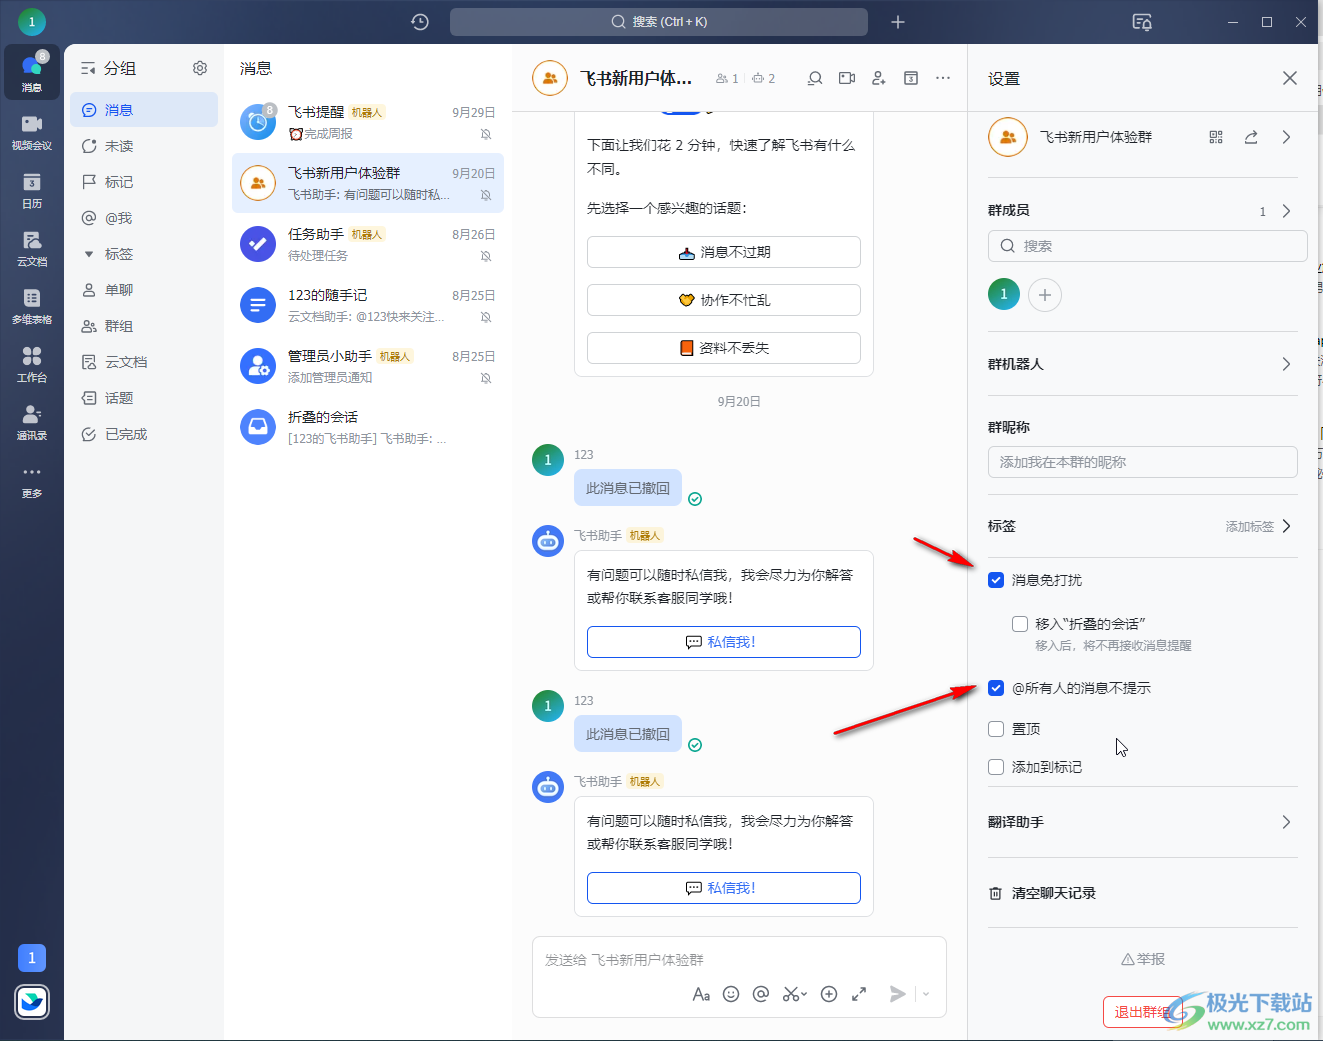
Task: Click the leave group button
Action: [x=1142, y=1012]
